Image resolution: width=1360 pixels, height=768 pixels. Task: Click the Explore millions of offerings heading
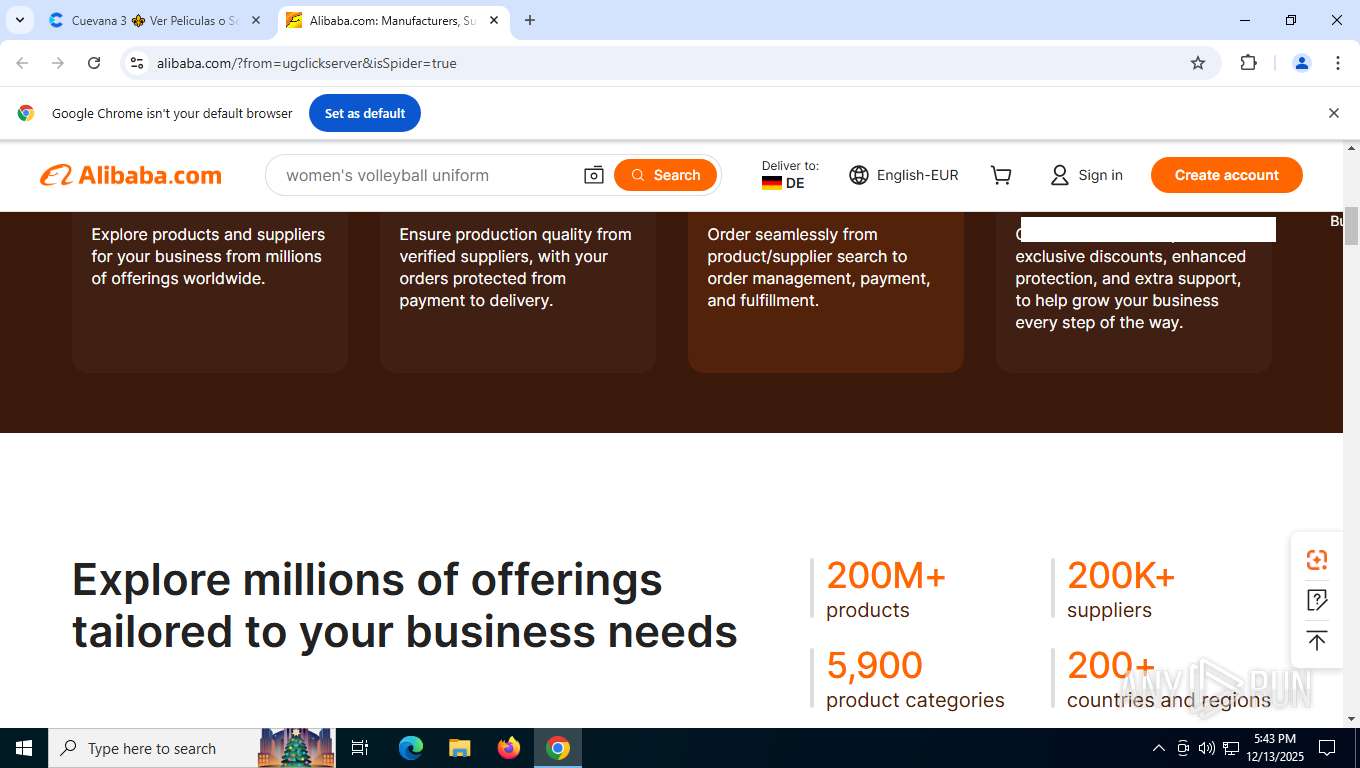[x=405, y=605]
